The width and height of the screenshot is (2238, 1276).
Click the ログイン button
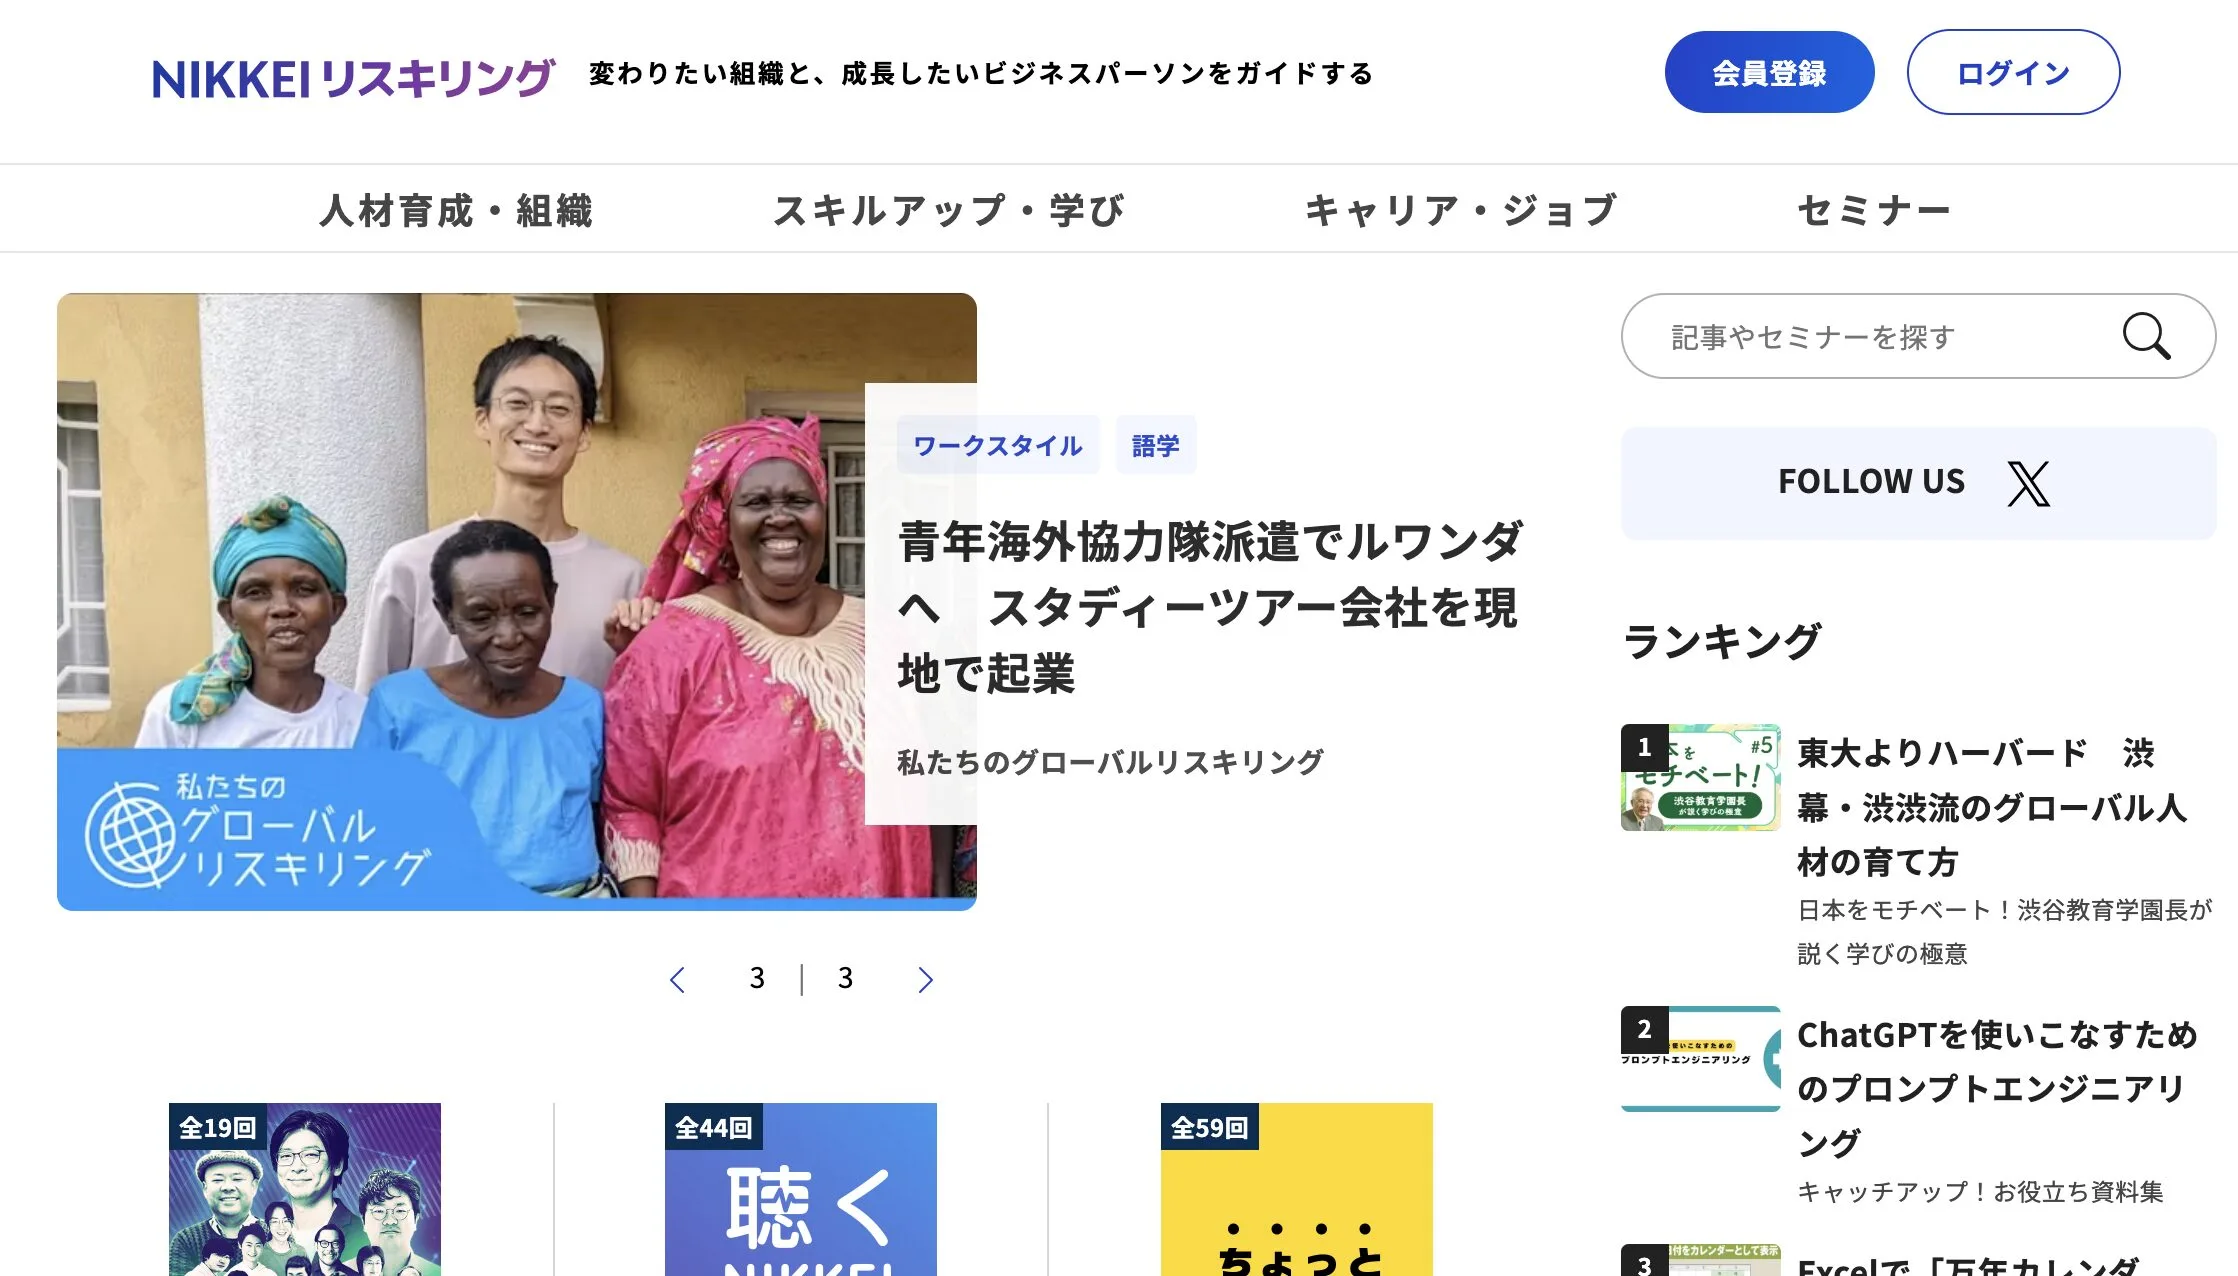point(2013,72)
